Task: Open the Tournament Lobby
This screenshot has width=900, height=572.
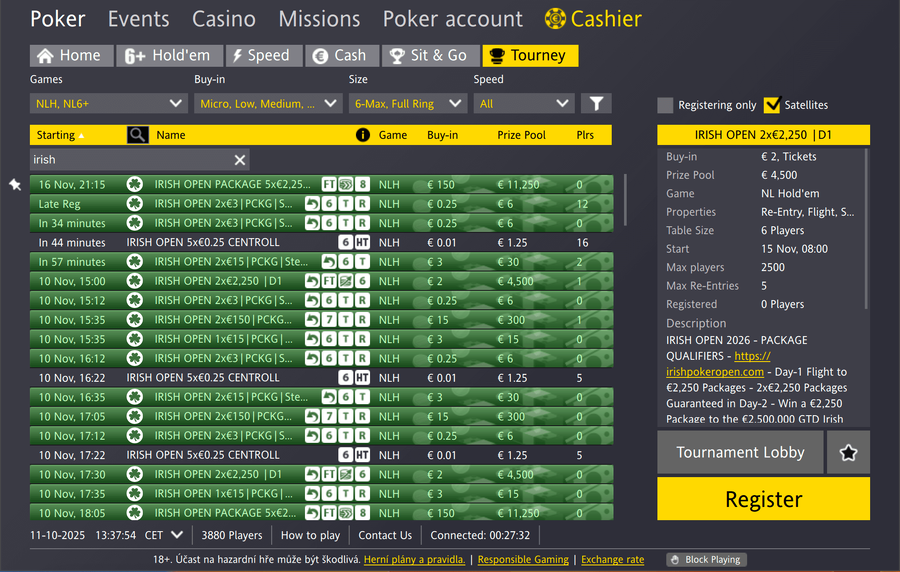Action: tap(740, 453)
